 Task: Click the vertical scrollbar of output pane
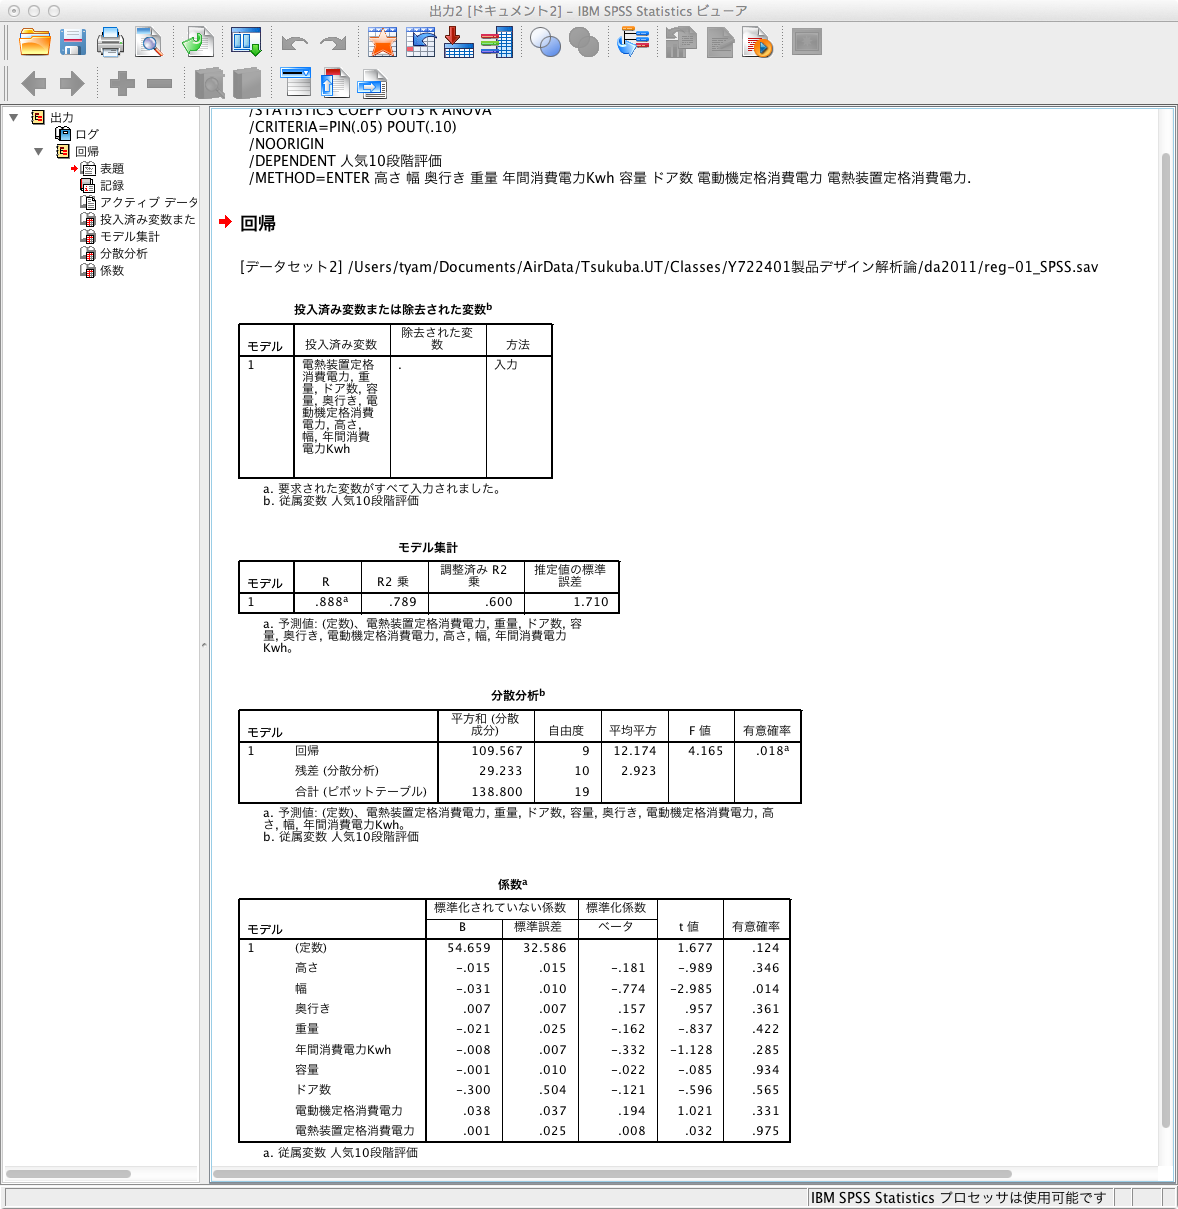(1166, 640)
